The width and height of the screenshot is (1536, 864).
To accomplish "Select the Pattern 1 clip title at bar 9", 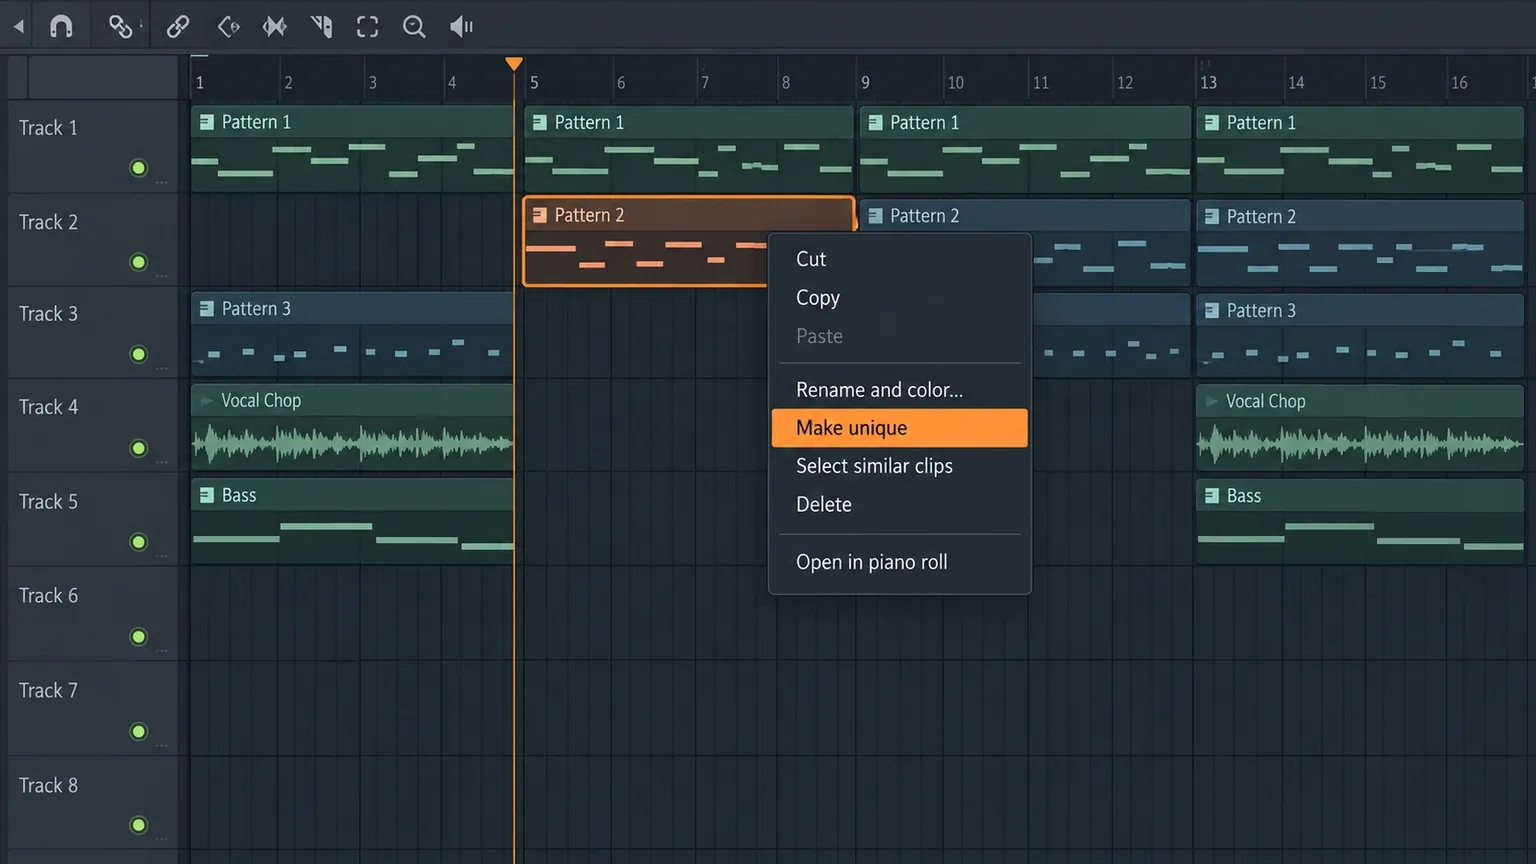I will (924, 122).
